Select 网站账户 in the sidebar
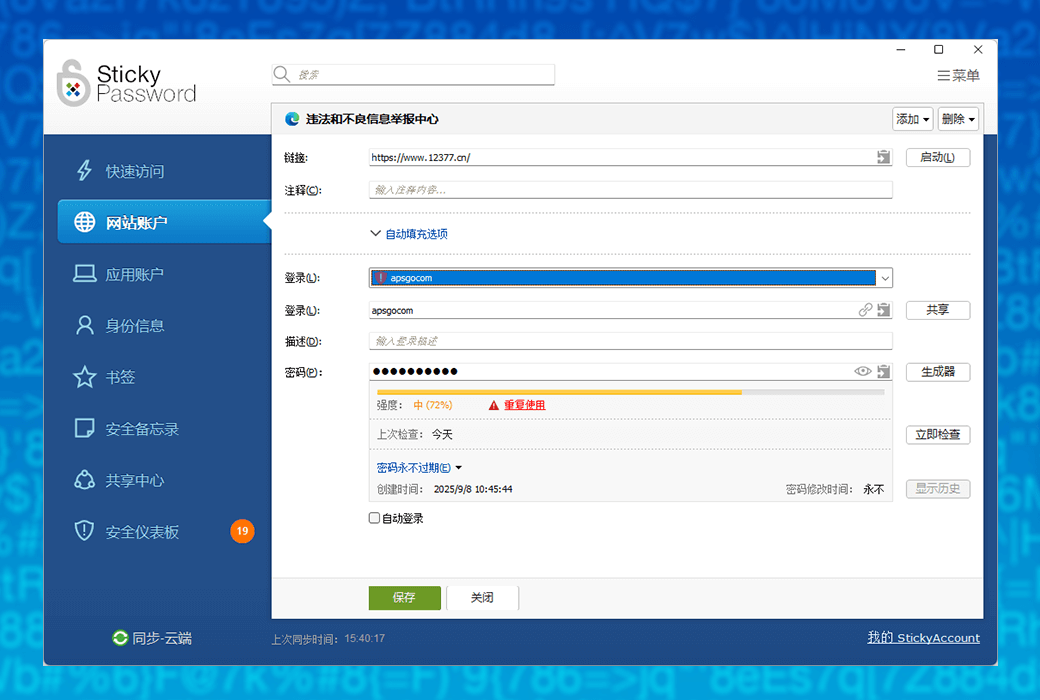This screenshot has height=700, width=1040. tap(164, 222)
